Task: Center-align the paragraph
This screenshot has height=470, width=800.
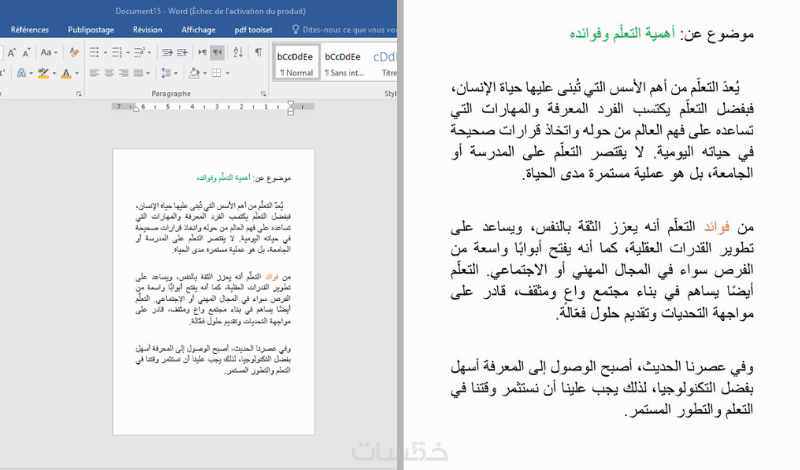Action: point(109,73)
